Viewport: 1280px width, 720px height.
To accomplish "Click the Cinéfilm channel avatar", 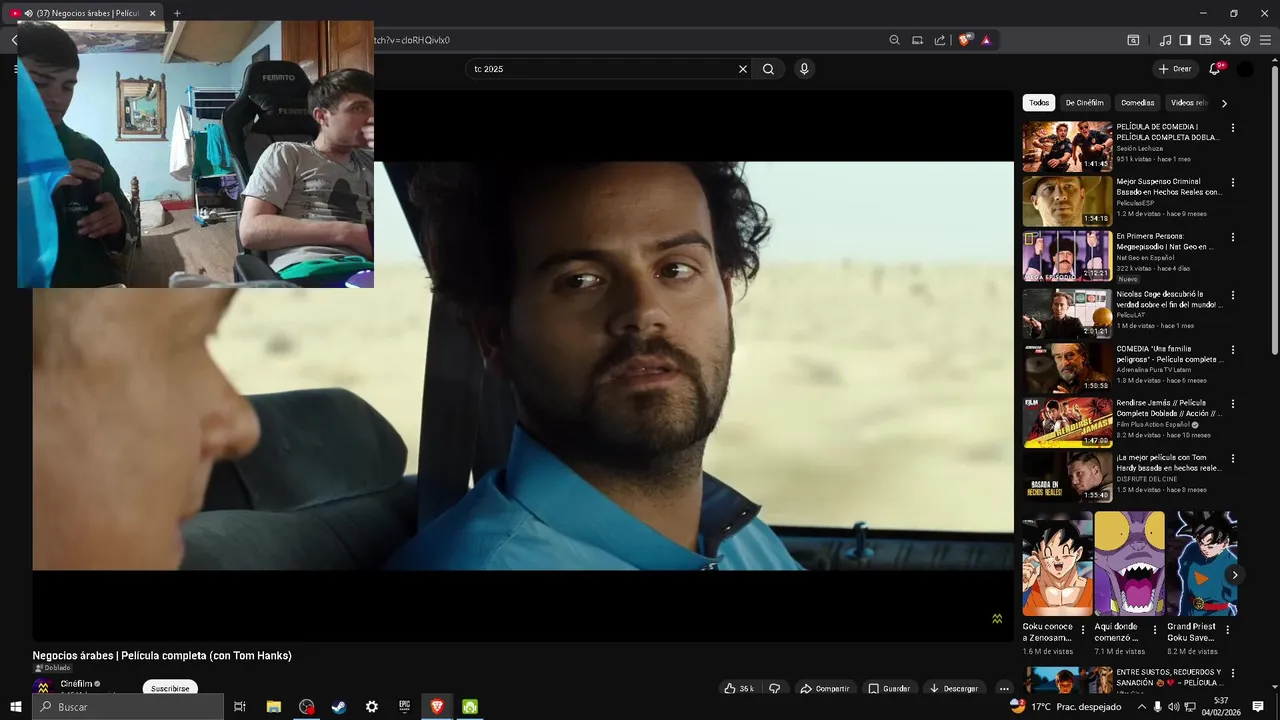I will 43,688.
